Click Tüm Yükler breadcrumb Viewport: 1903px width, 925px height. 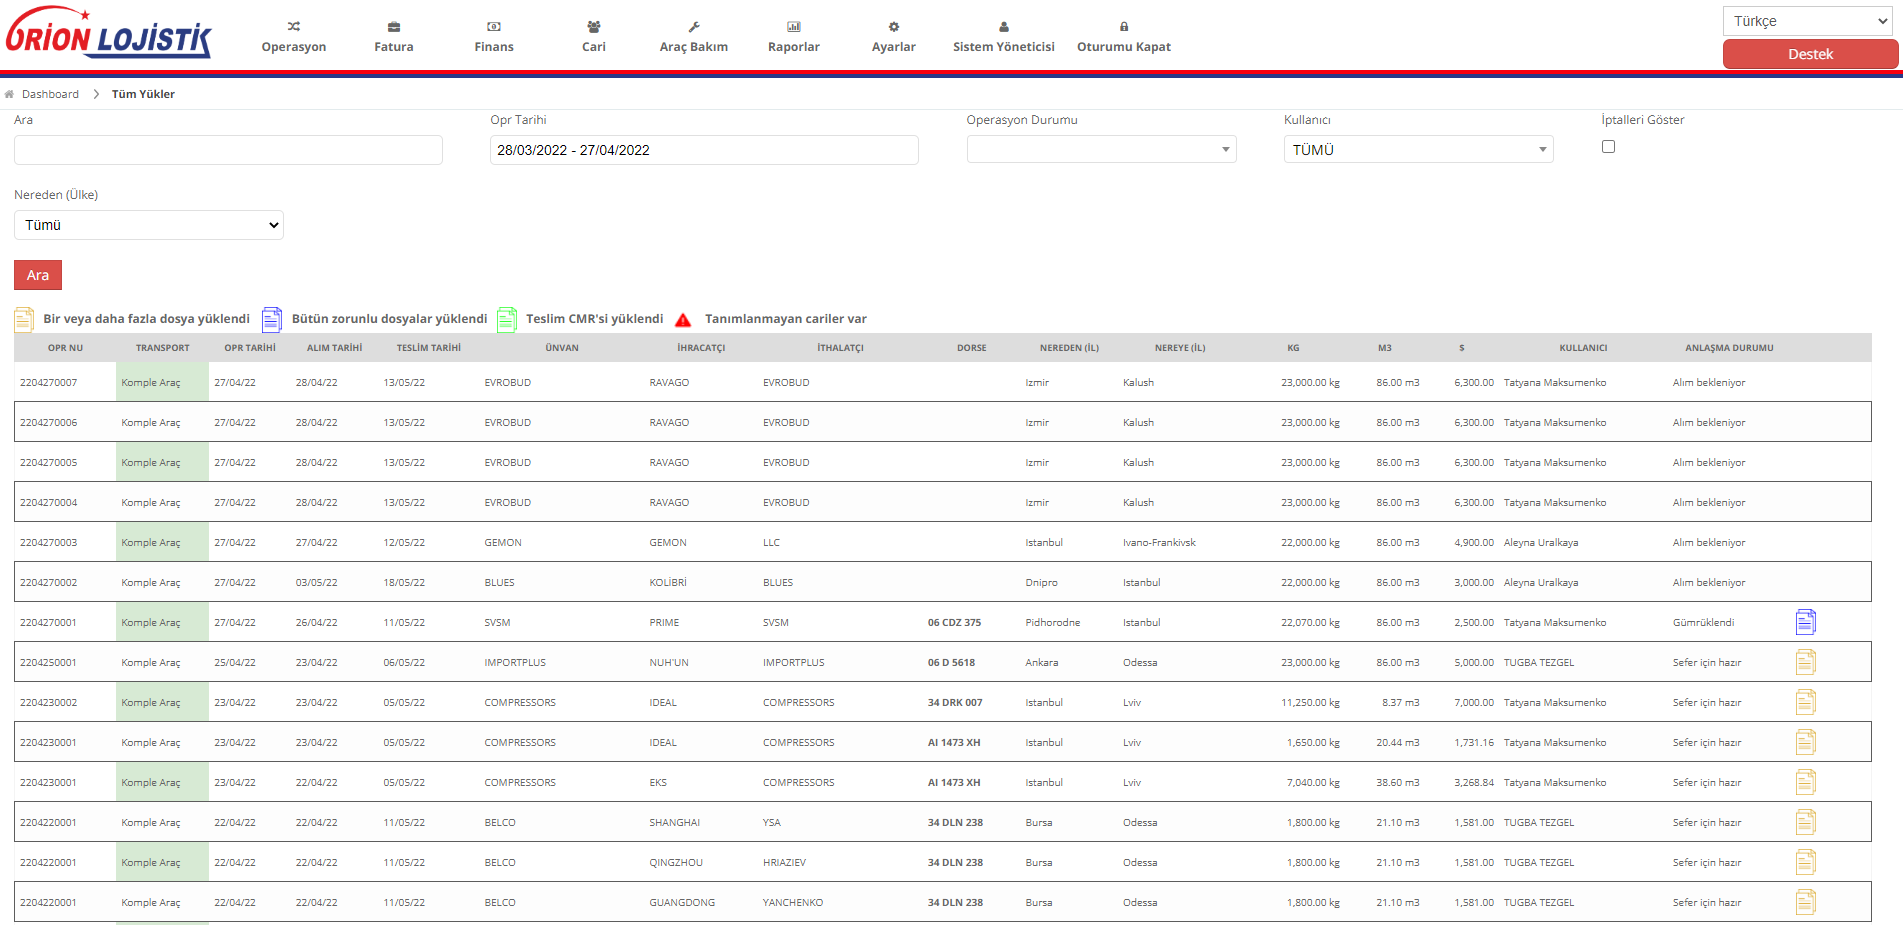pos(143,94)
